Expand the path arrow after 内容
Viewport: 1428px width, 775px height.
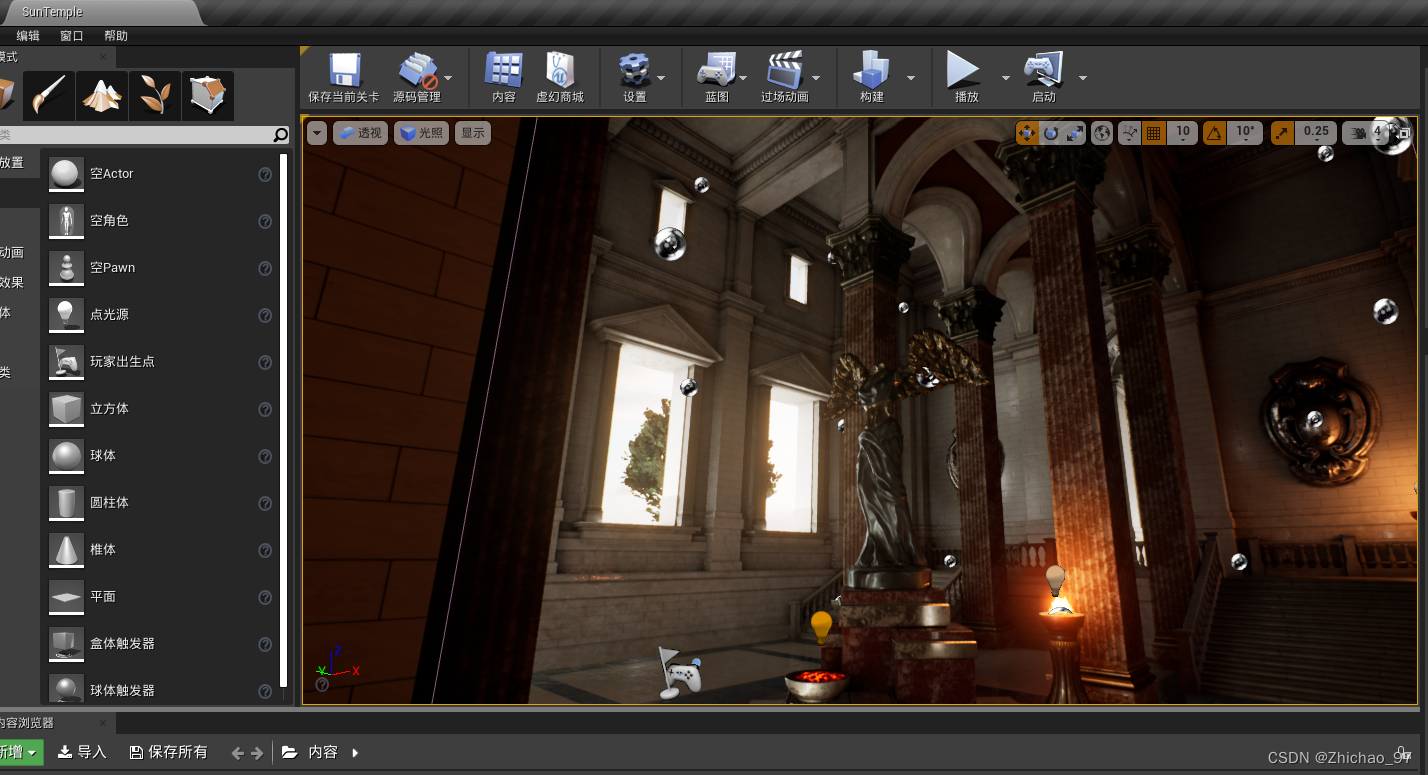[355, 752]
